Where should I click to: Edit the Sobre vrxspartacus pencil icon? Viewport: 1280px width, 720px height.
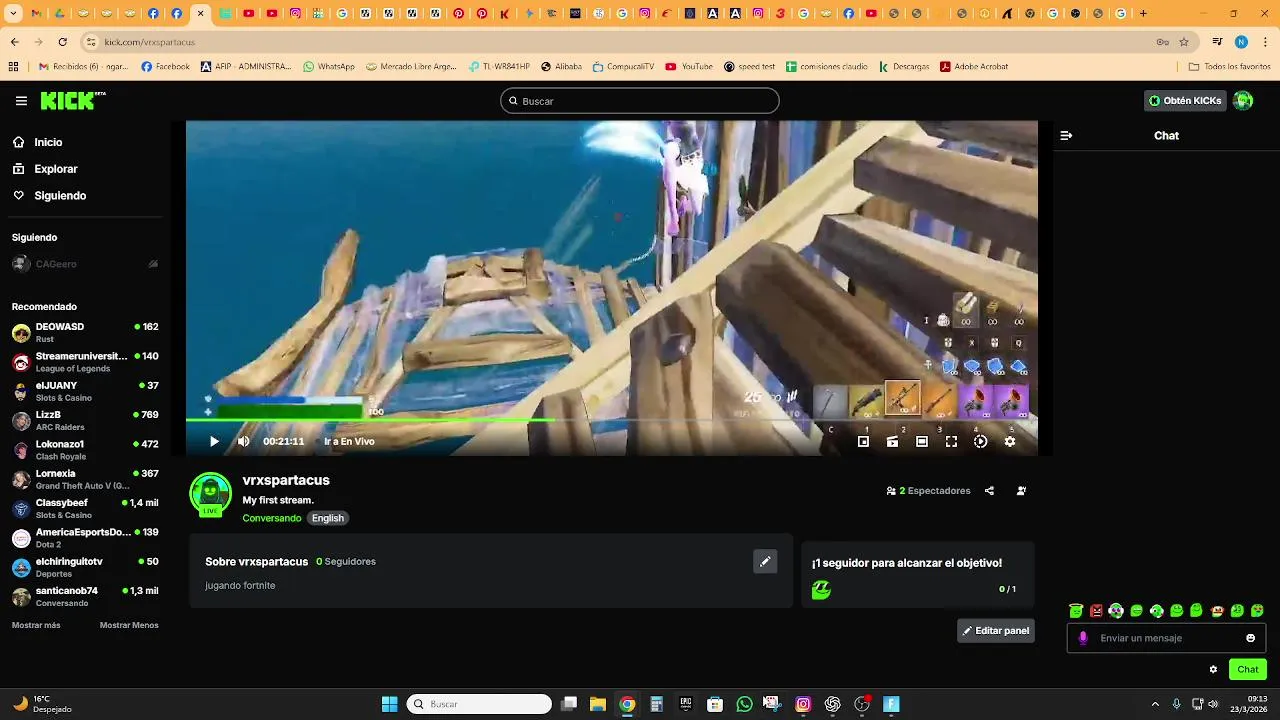tap(765, 562)
